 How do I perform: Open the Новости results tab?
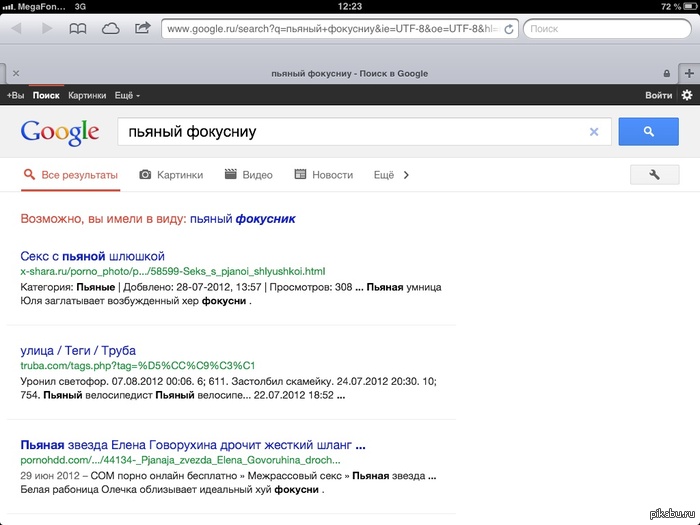(323, 175)
